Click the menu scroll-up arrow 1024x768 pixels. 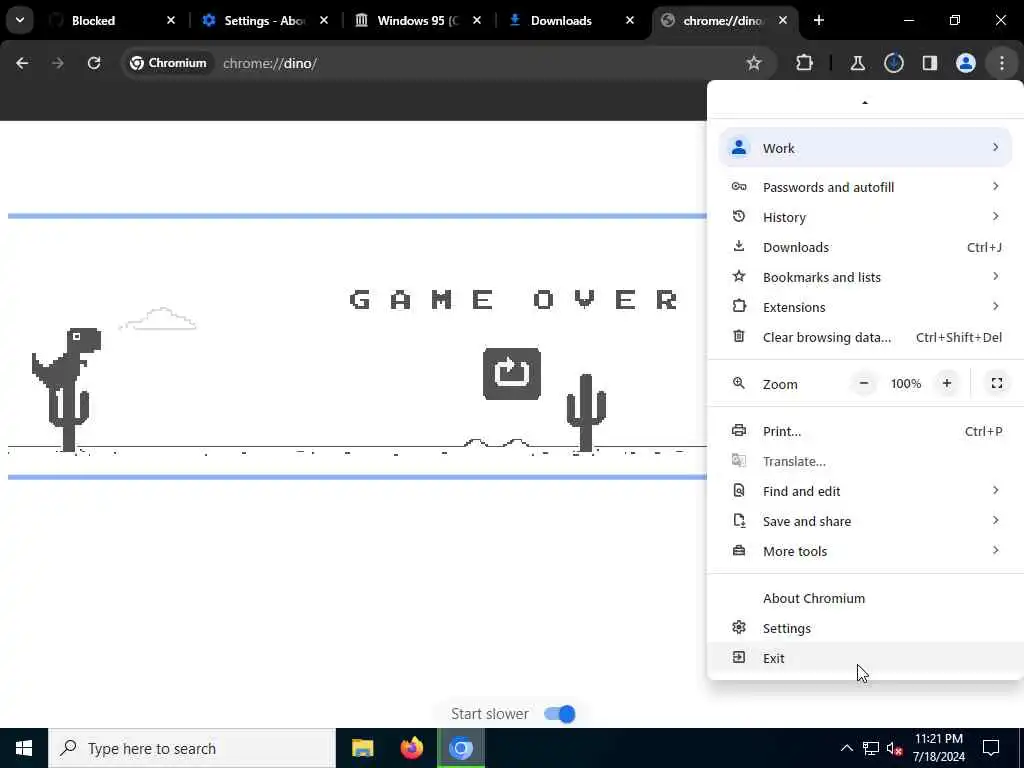point(865,103)
